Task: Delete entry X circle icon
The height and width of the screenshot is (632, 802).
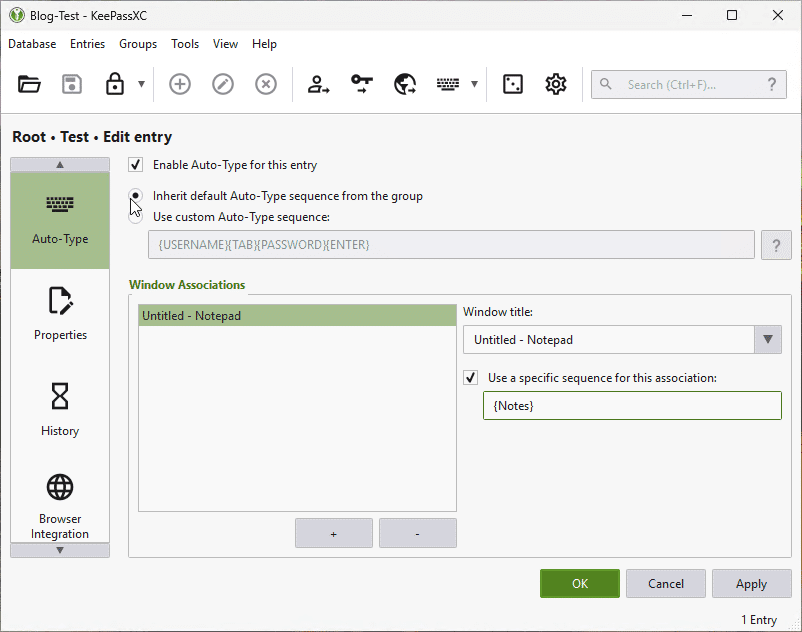Action: coord(266,84)
